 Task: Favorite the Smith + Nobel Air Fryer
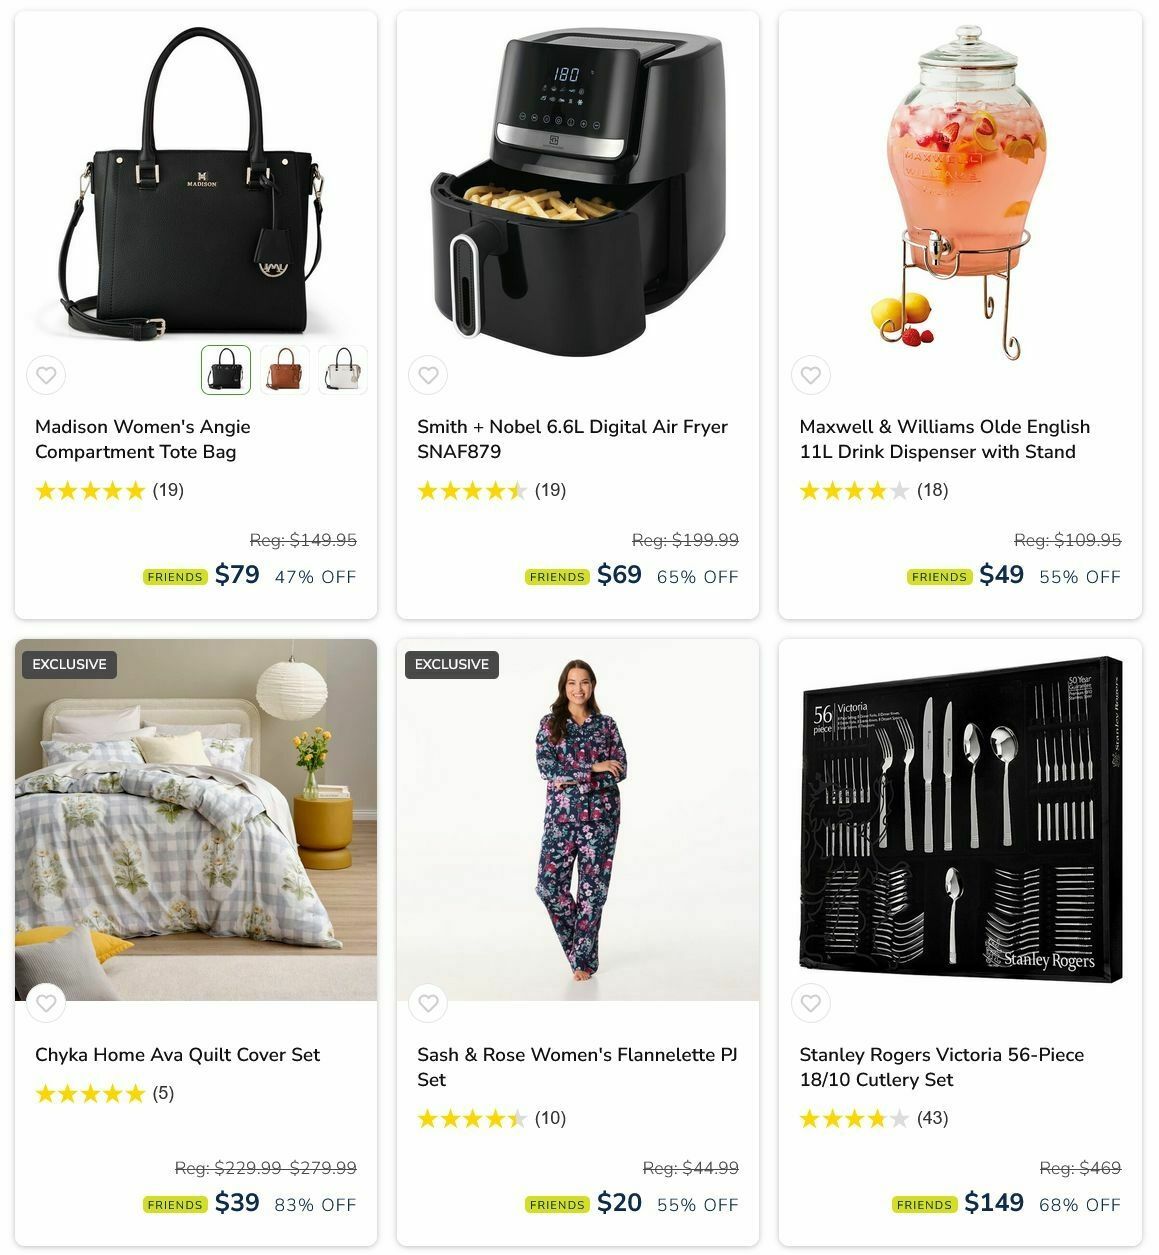pyautogui.click(x=428, y=376)
